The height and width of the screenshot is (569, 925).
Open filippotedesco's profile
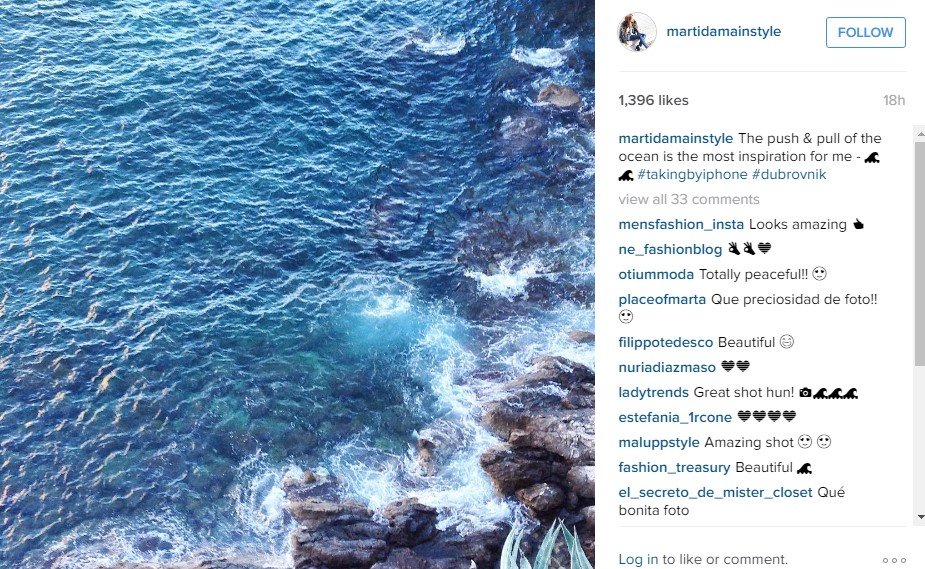coord(665,343)
